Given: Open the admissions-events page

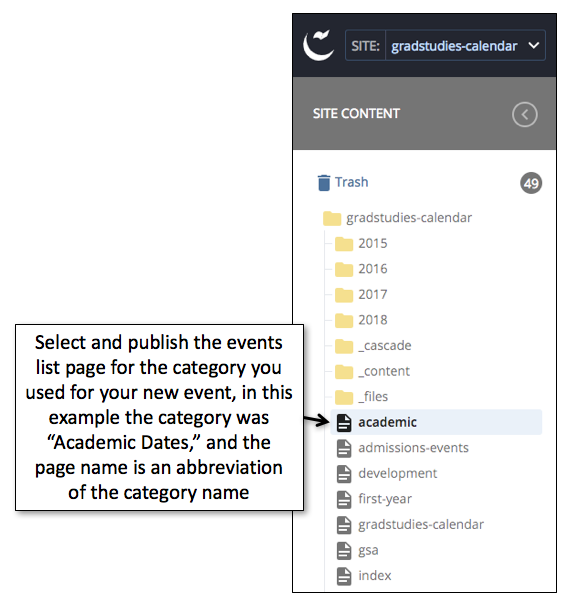Looking at the screenshot, I should click(x=403, y=448).
